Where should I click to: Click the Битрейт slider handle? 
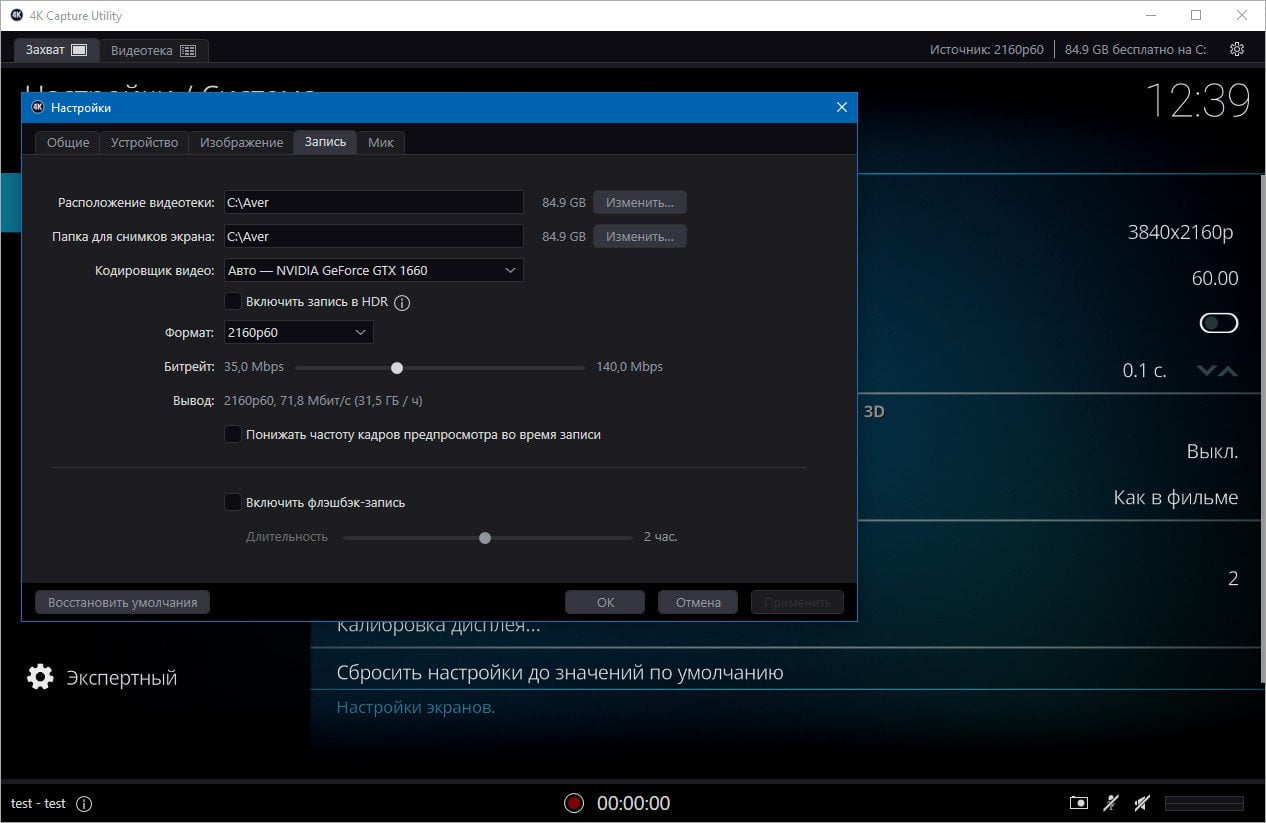coord(397,368)
